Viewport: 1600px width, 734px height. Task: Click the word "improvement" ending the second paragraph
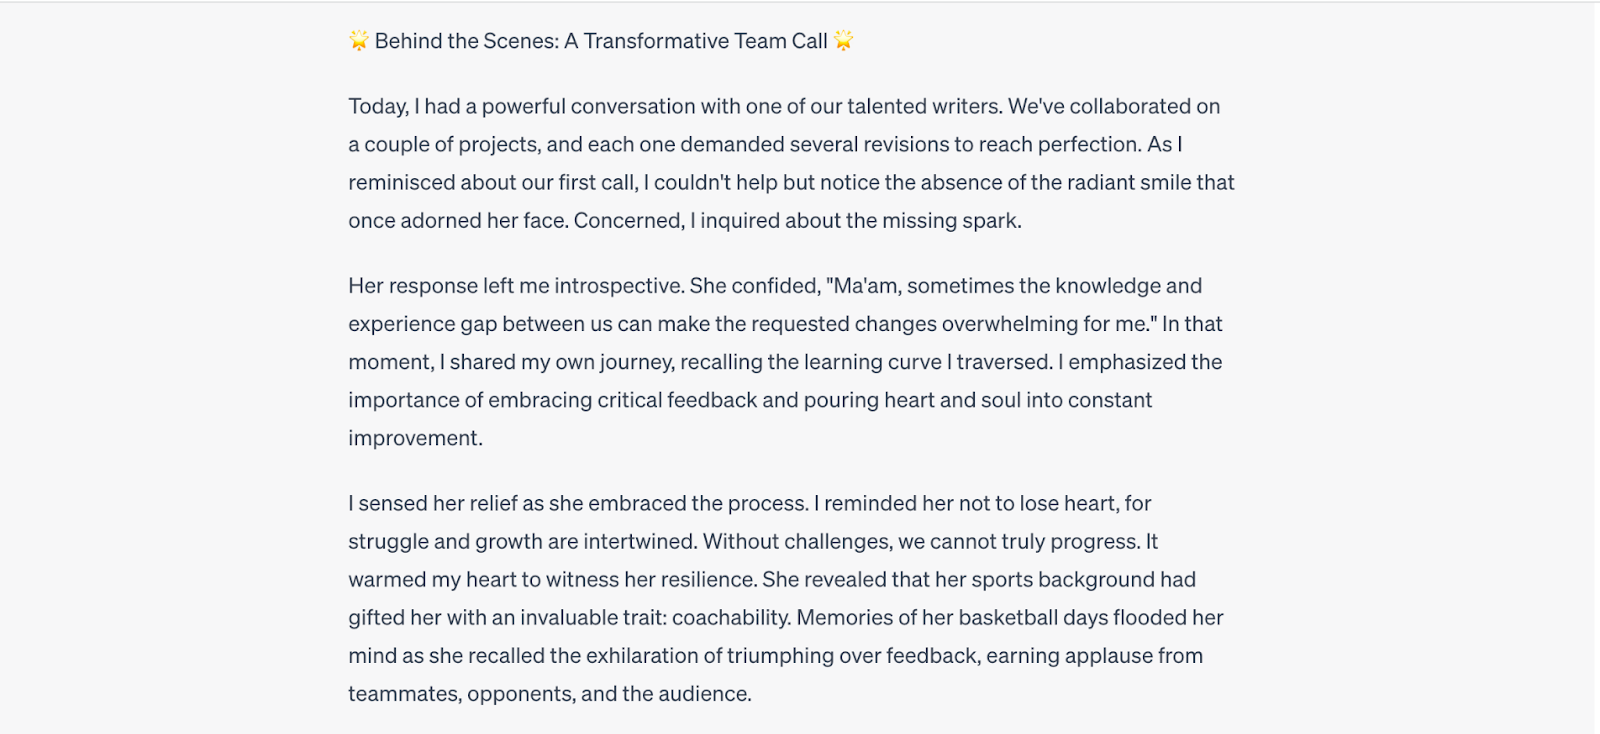415,439
